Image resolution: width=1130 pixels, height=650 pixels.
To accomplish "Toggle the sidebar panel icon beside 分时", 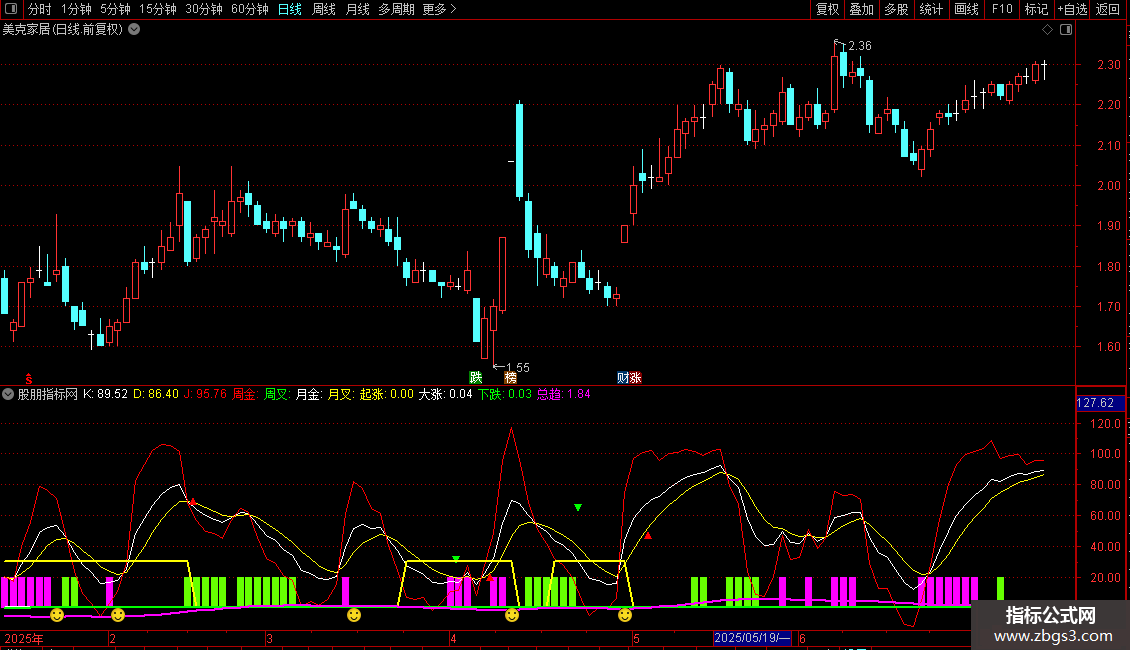I will pos(11,9).
